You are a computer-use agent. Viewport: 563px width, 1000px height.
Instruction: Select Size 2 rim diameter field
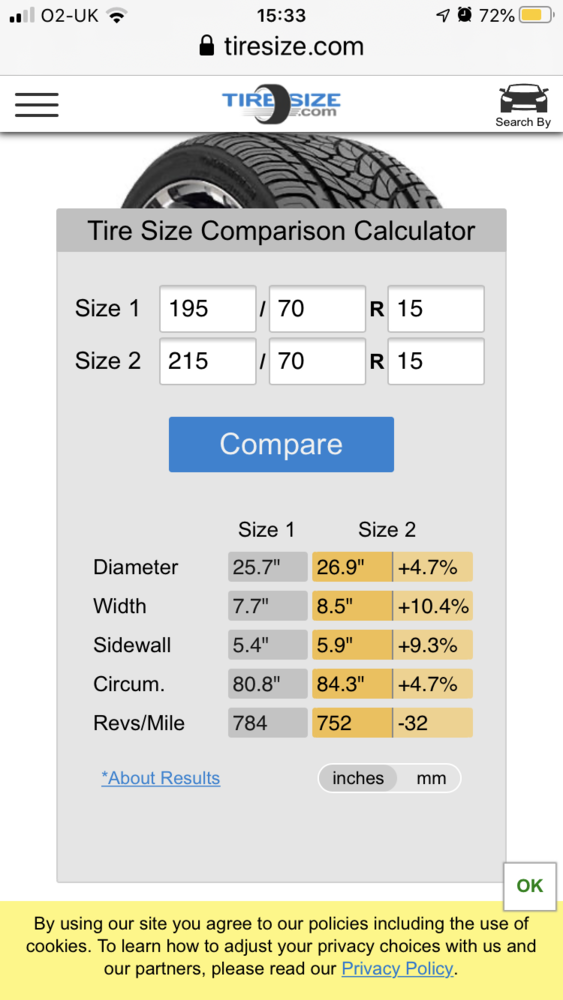pos(436,362)
